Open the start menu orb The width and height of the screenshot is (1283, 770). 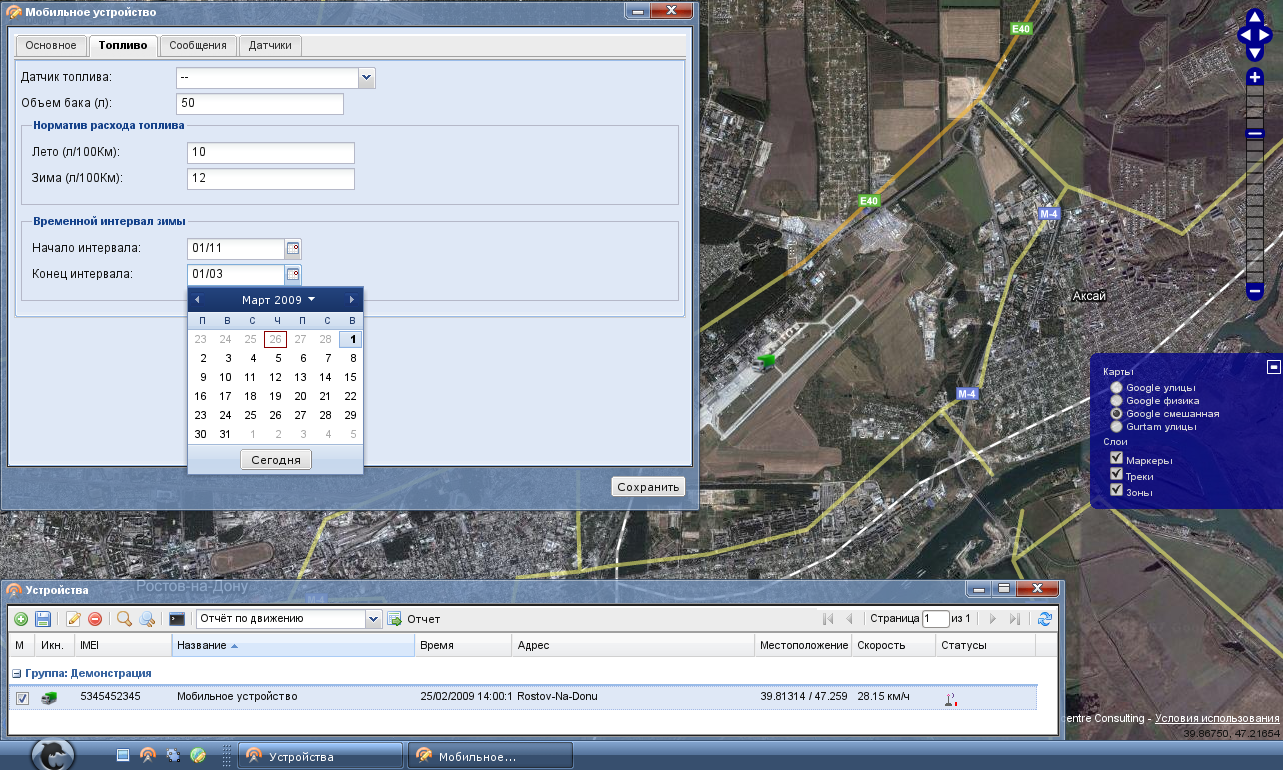click(55, 755)
